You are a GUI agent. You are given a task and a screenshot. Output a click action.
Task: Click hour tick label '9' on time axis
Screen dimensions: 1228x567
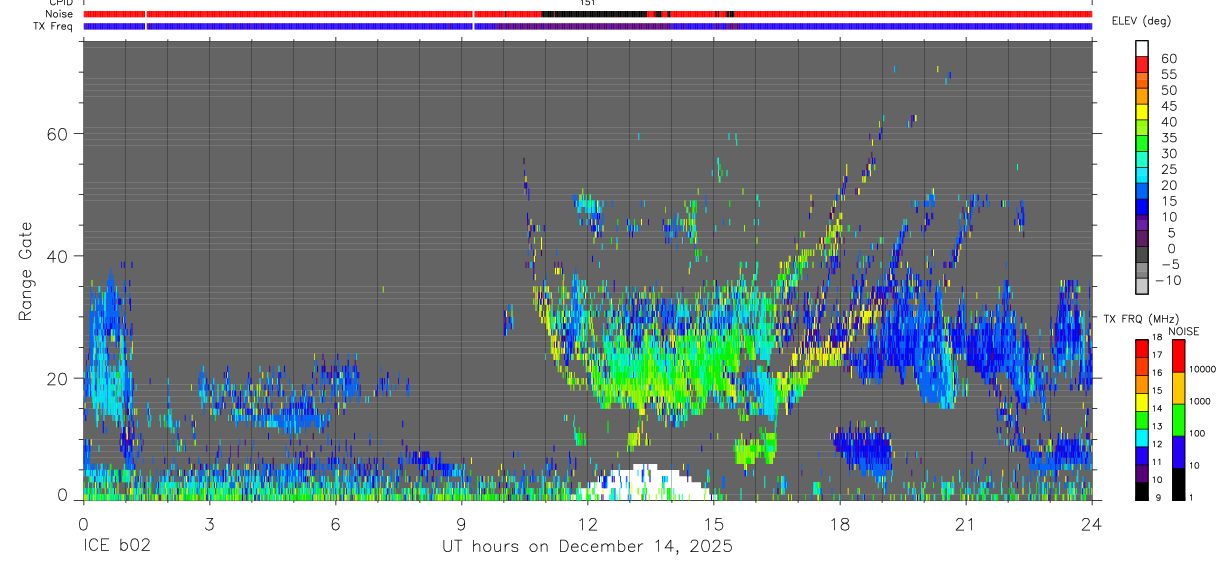pos(461,524)
